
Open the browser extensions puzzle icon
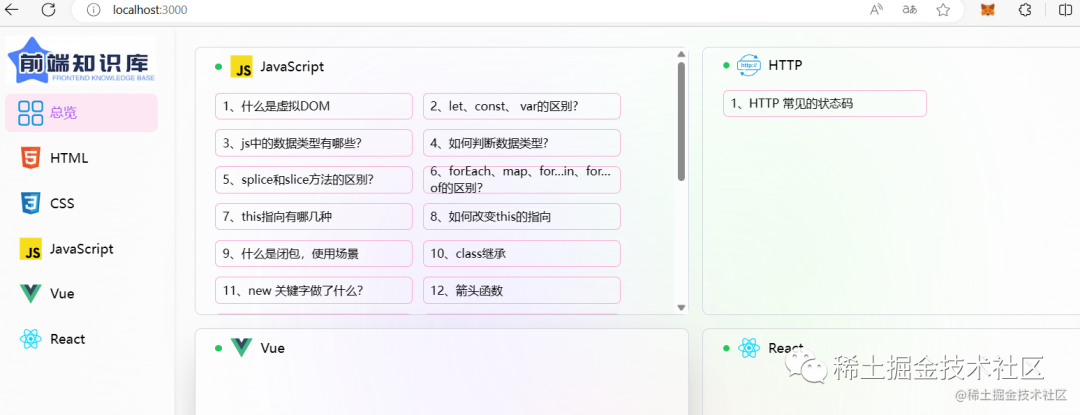[1025, 10]
